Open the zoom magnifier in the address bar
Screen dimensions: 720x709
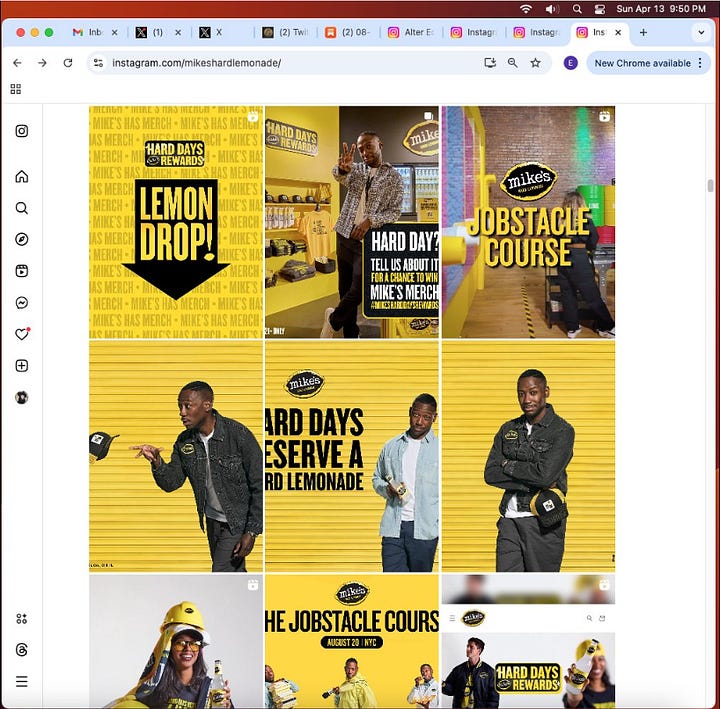[x=513, y=63]
